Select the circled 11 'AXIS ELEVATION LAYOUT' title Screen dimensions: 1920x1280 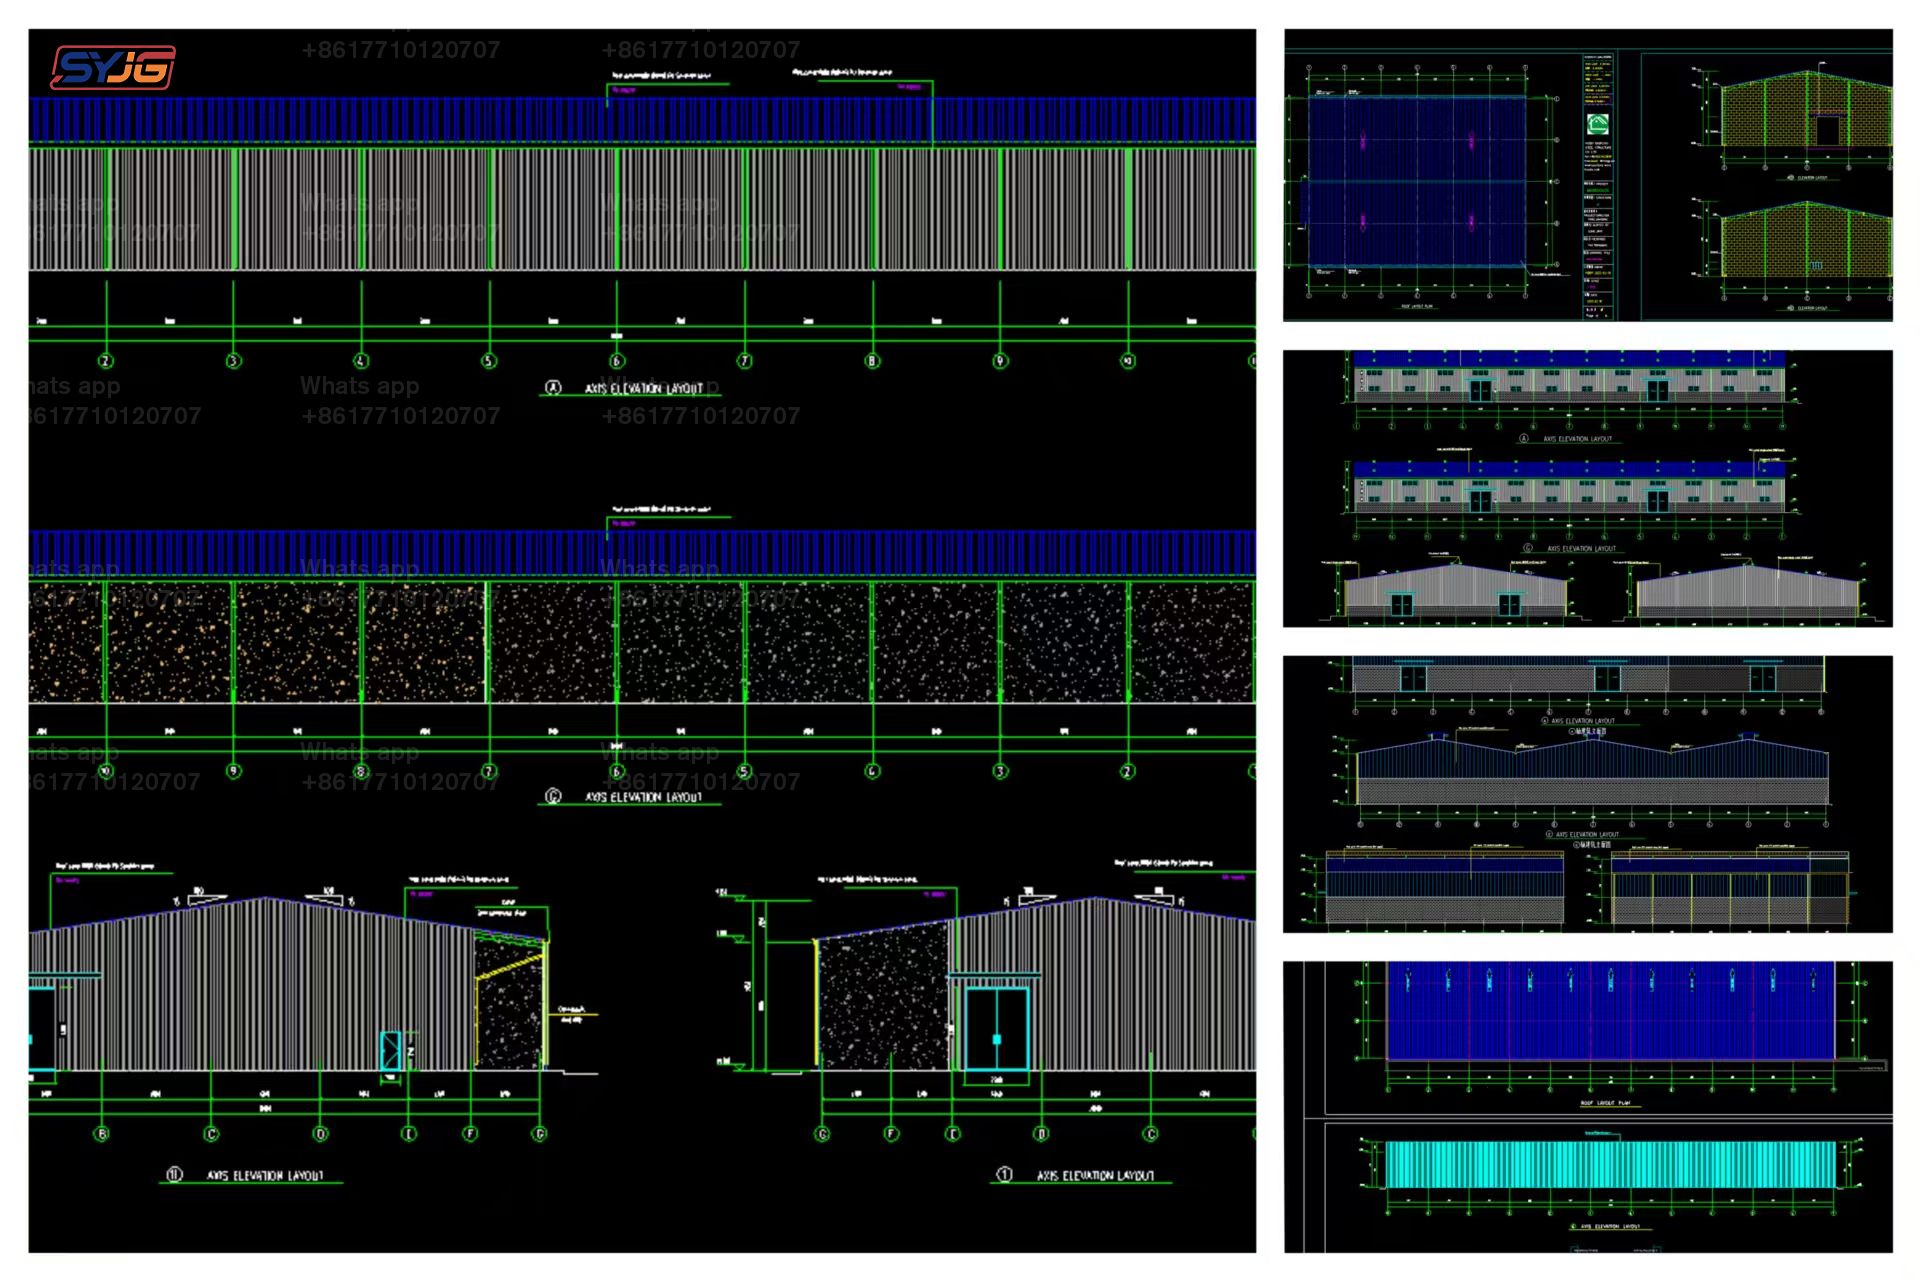coord(251,1175)
